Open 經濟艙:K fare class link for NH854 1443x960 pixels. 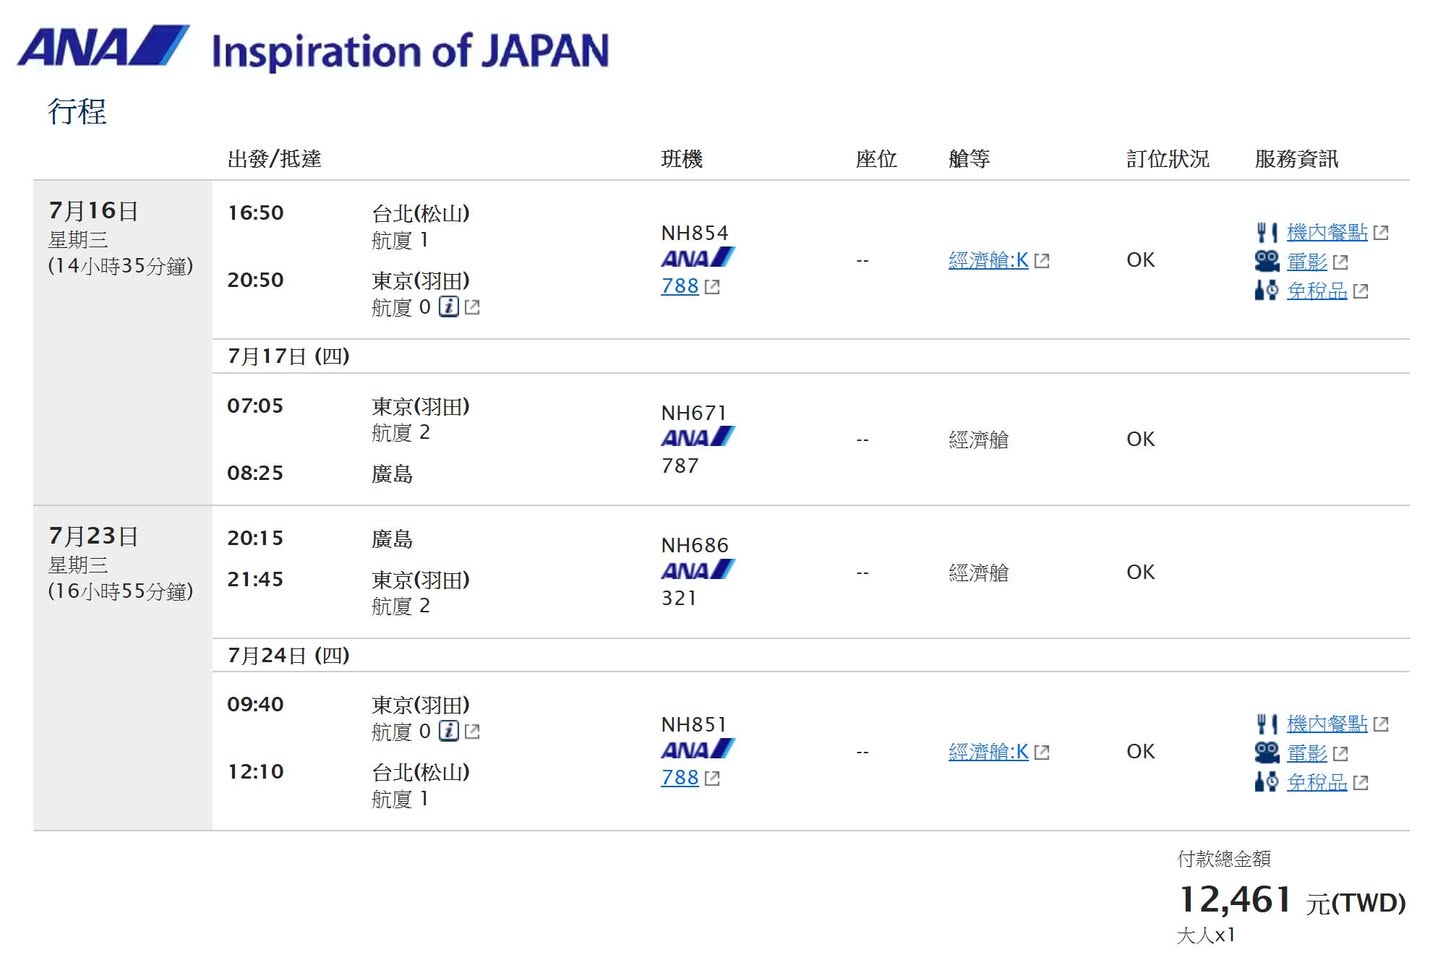pos(988,260)
